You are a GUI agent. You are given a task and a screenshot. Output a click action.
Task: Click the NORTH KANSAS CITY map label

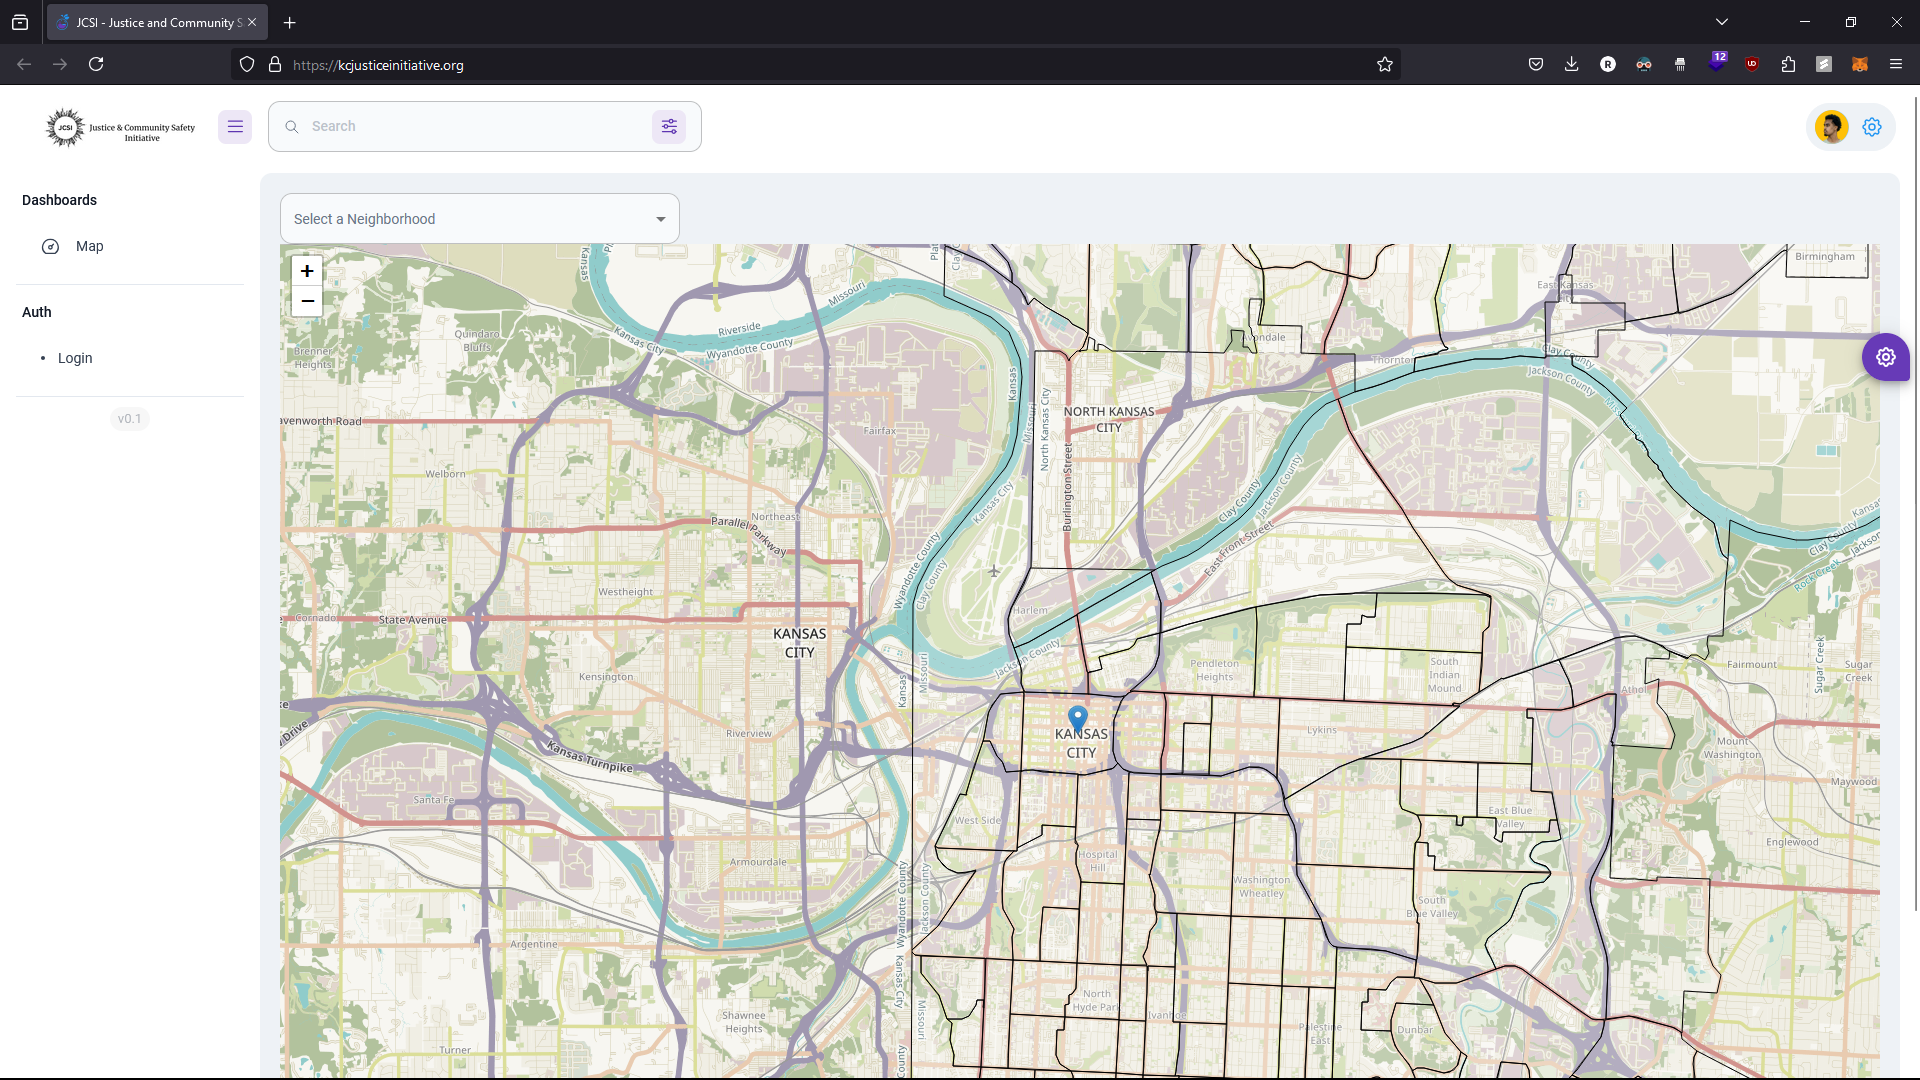[1109, 419]
